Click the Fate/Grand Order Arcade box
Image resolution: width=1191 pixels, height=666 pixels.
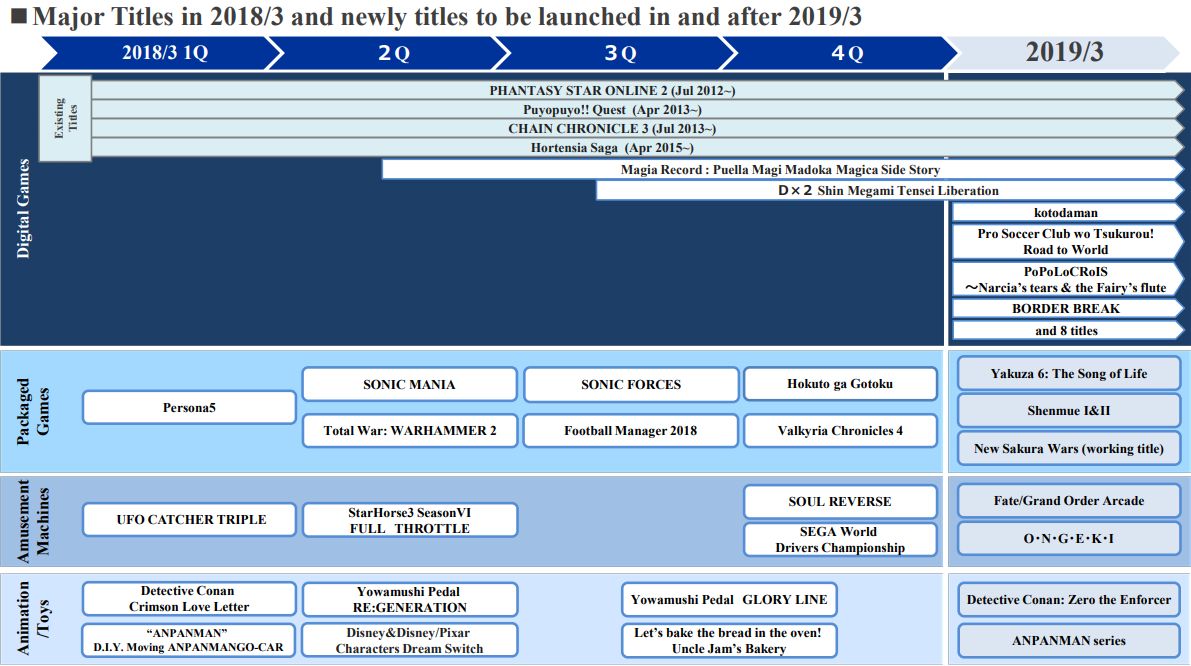(1068, 501)
